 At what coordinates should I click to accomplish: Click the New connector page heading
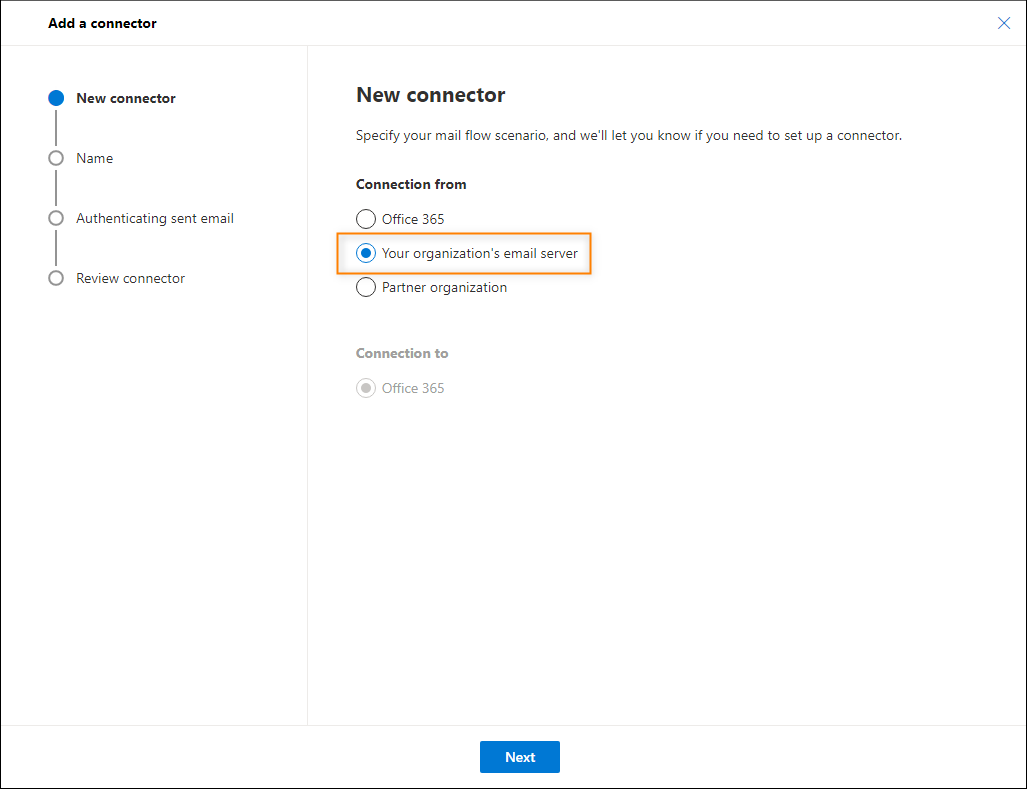coord(430,95)
